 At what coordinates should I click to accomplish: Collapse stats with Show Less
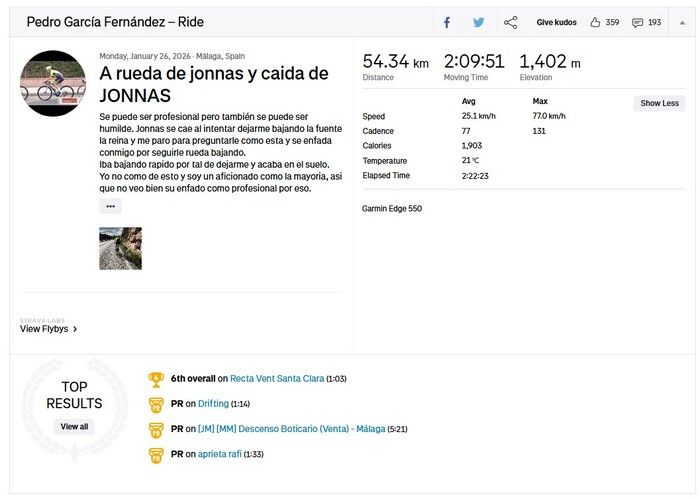tap(659, 103)
